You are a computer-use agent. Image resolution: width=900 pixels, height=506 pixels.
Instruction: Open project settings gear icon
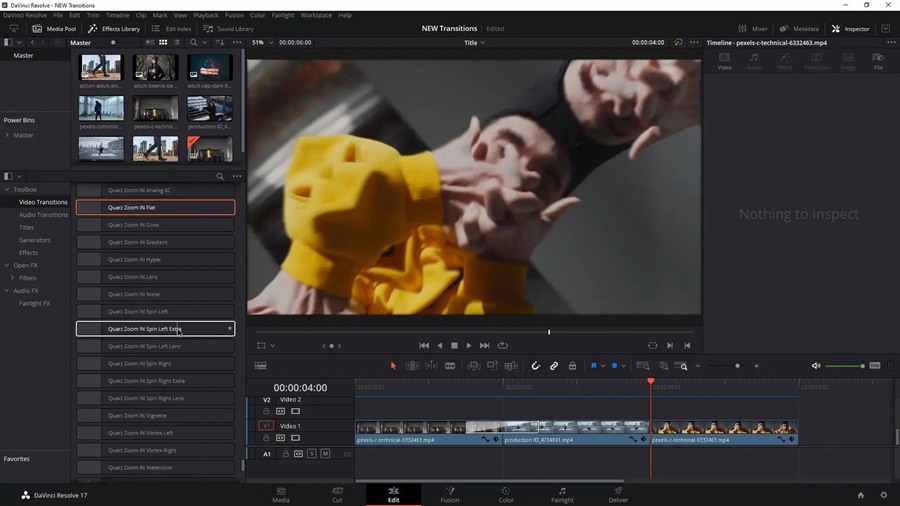[883, 495]
